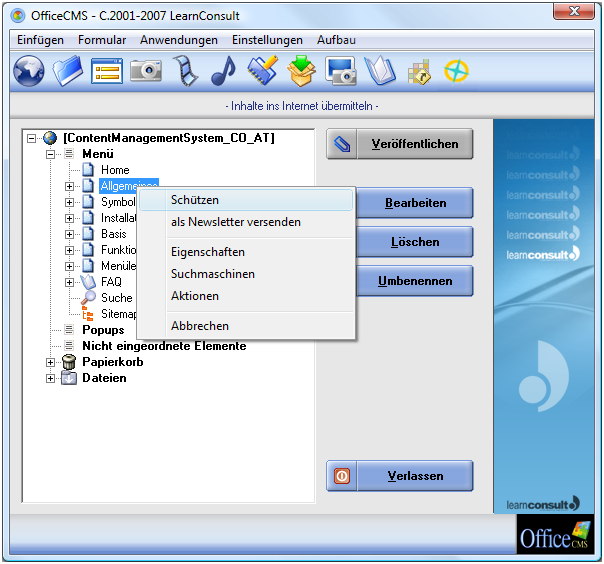Select Suchmaschinen in the context menu

point(246,274)
